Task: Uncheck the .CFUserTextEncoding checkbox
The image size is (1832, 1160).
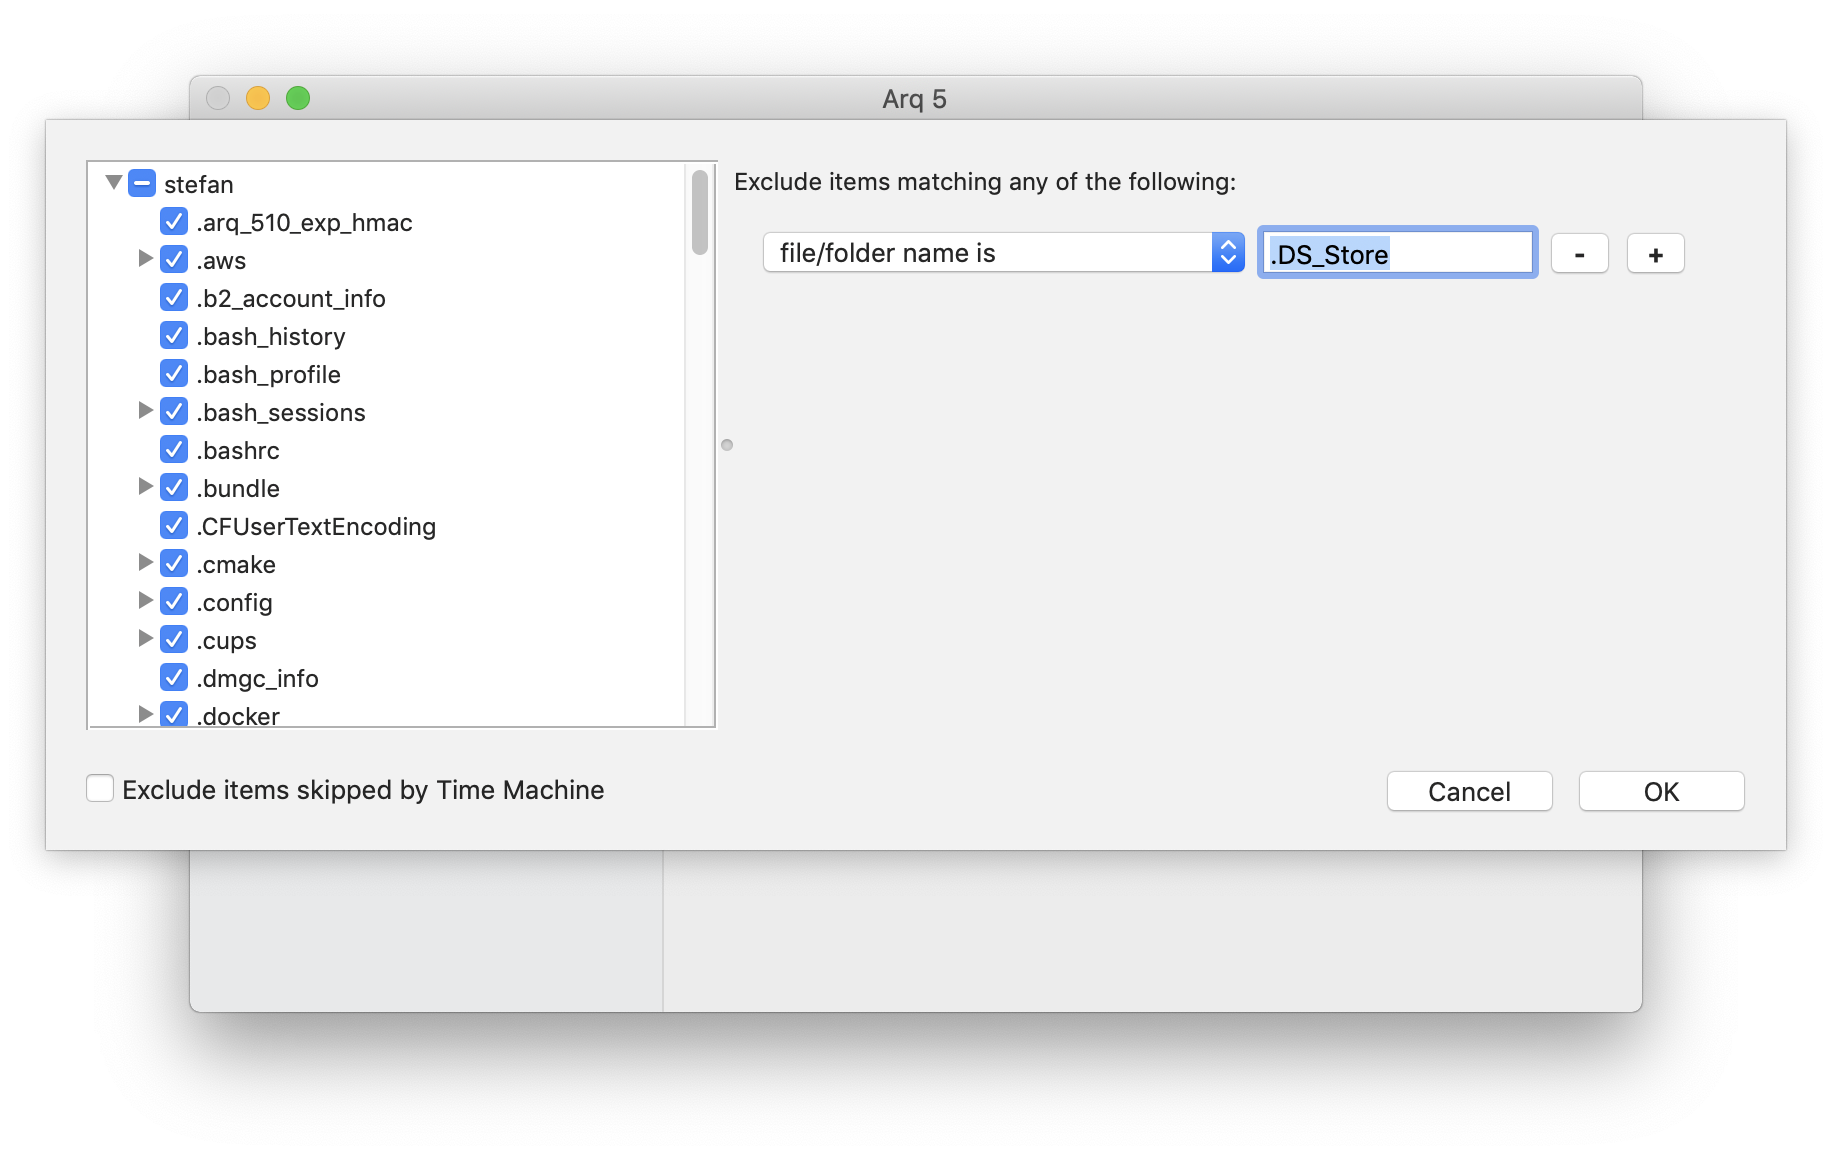Action: [x=174, y=525]
